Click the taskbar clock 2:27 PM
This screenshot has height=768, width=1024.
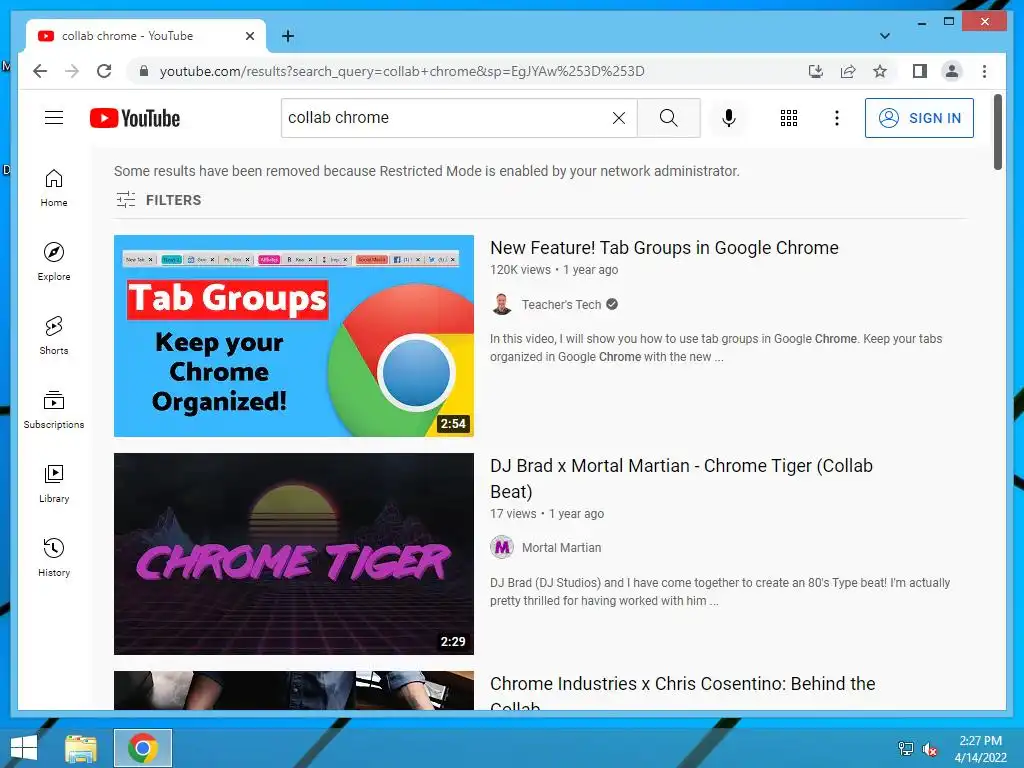[980, 749]
